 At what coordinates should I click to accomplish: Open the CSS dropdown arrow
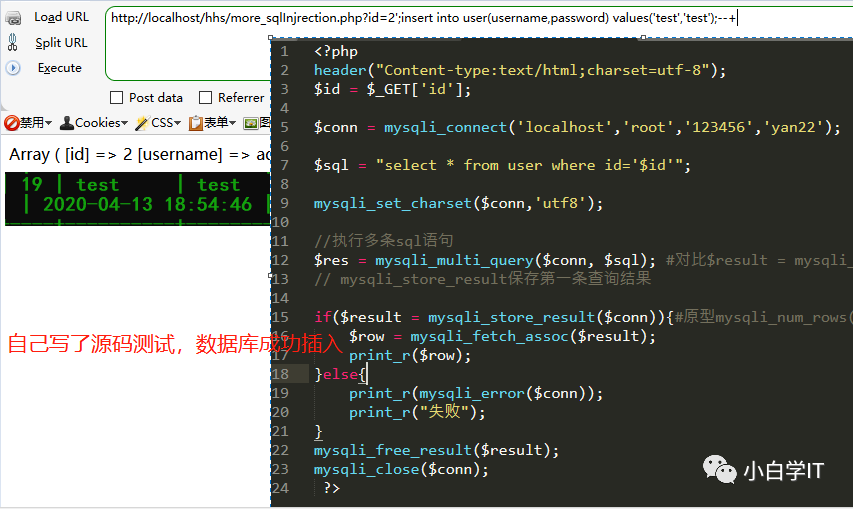tap(177, 123)
